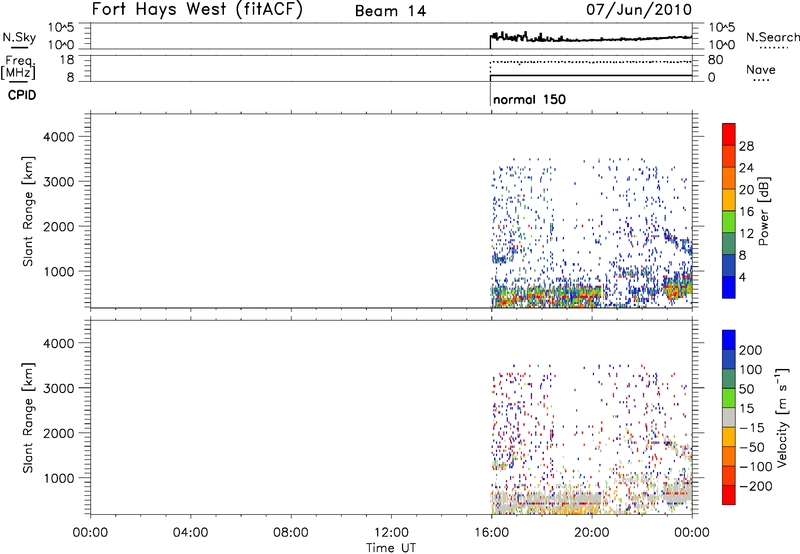Viewport: 800px width, 554px height.
Task: Click '4000' on the power panel range axis
Action: pos(59,137)
